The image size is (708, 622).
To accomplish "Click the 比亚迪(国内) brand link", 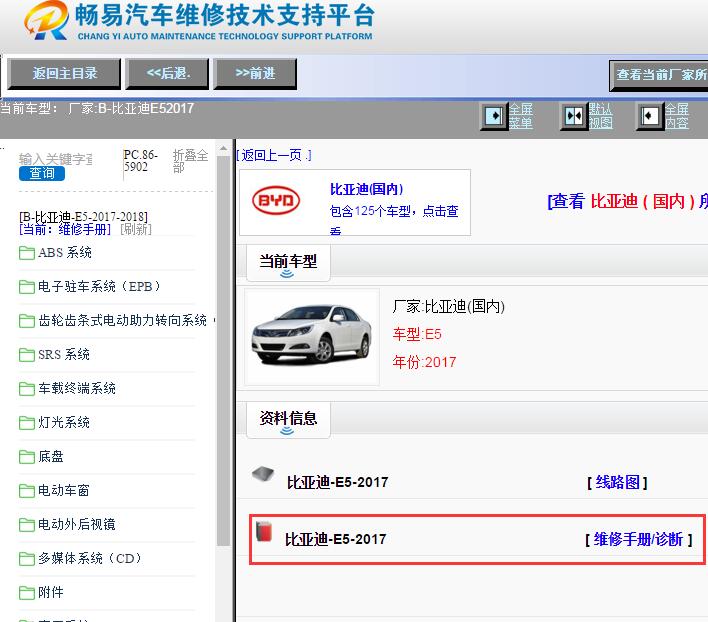I will (366, 189).
